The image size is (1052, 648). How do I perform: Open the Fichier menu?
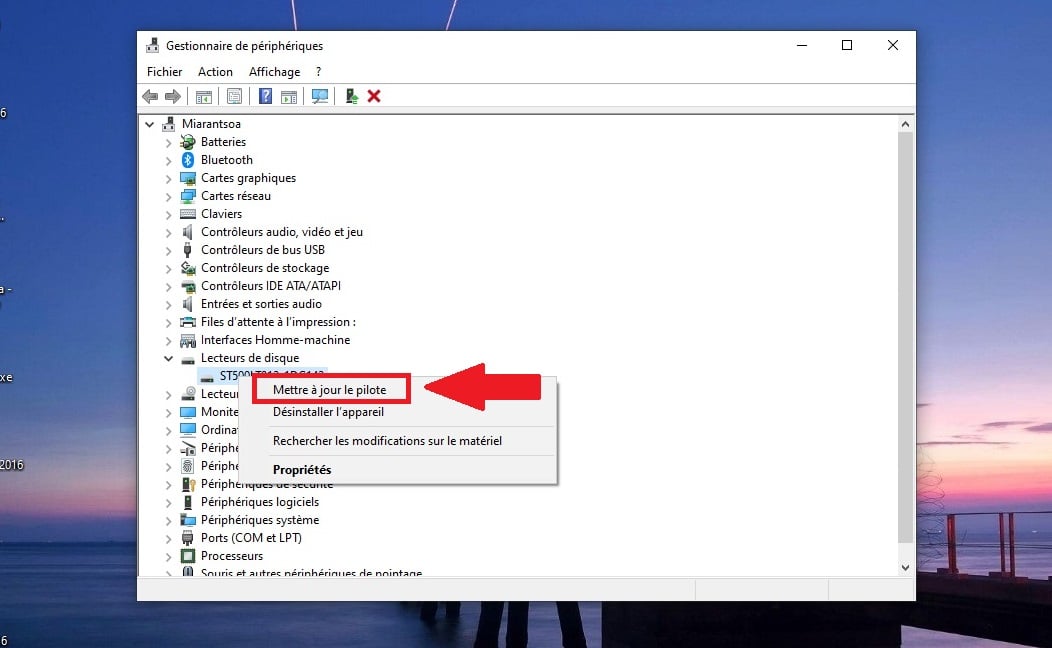(164, 71)
